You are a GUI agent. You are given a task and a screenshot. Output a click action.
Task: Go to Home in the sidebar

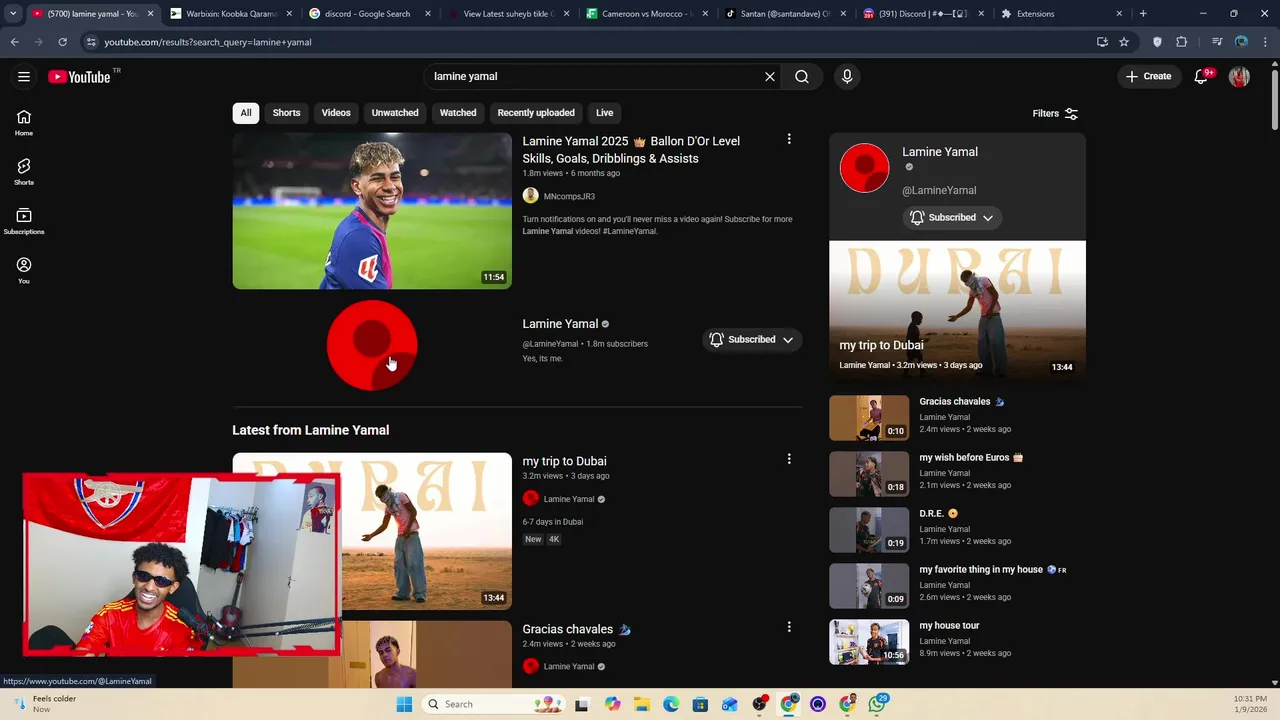click(x=24, y=122)
